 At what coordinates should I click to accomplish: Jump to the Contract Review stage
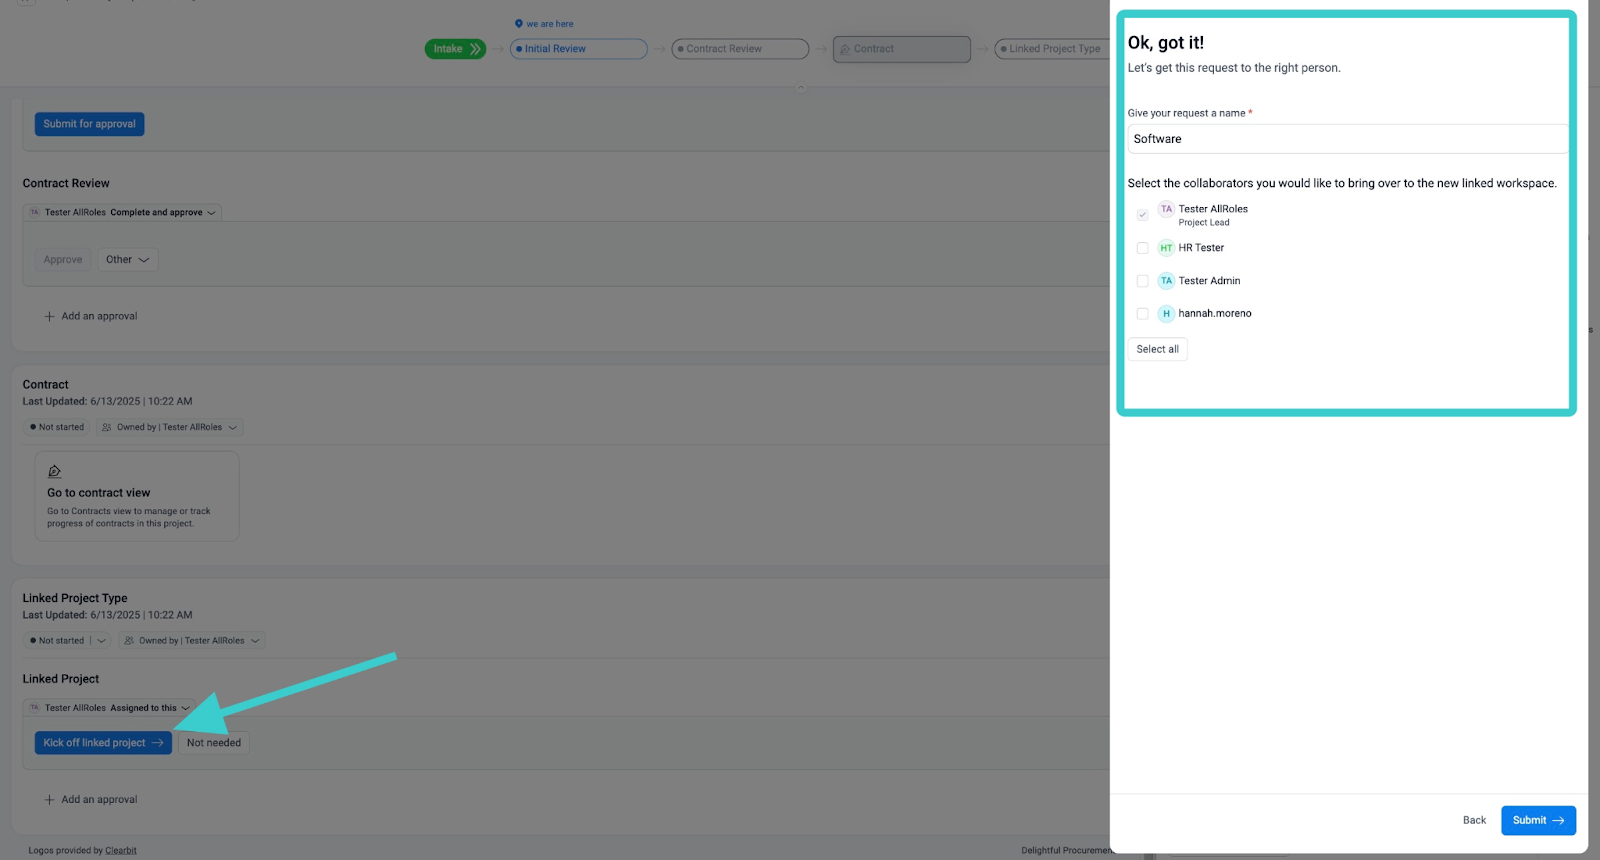click(x=740, y=49)
